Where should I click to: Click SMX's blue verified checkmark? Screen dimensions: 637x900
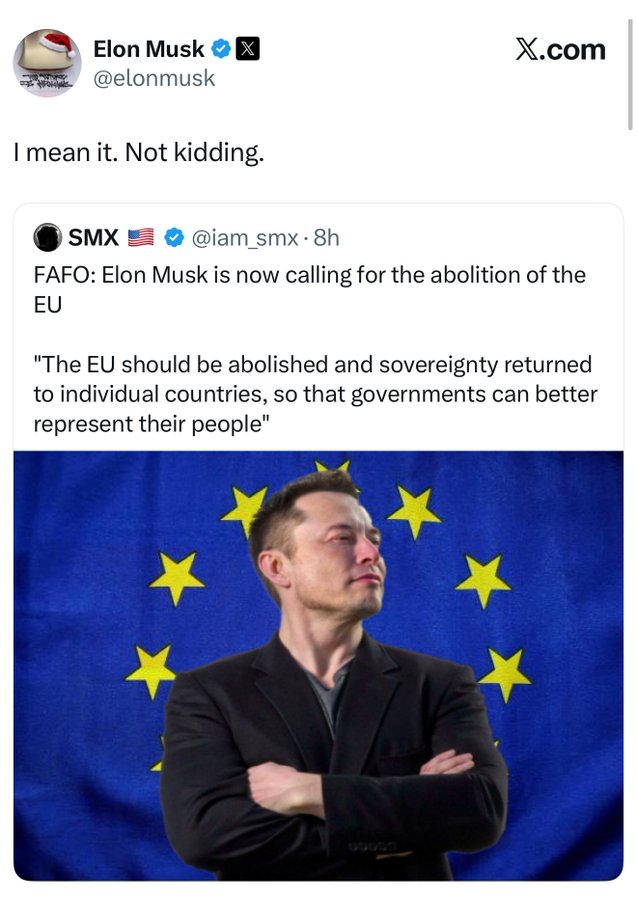coord(173,238)
